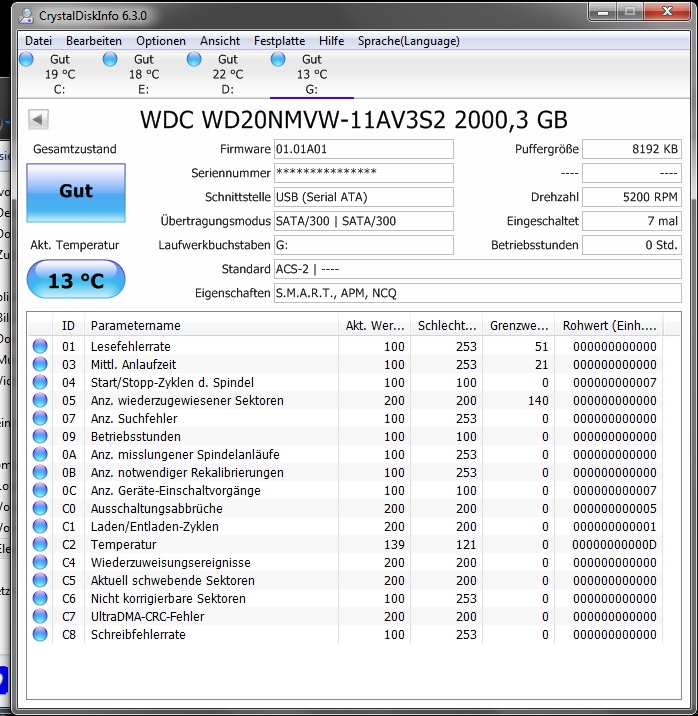Click raw value '000000000005' in Ausschaltungsabbrüche row

[x=614, y=508]
